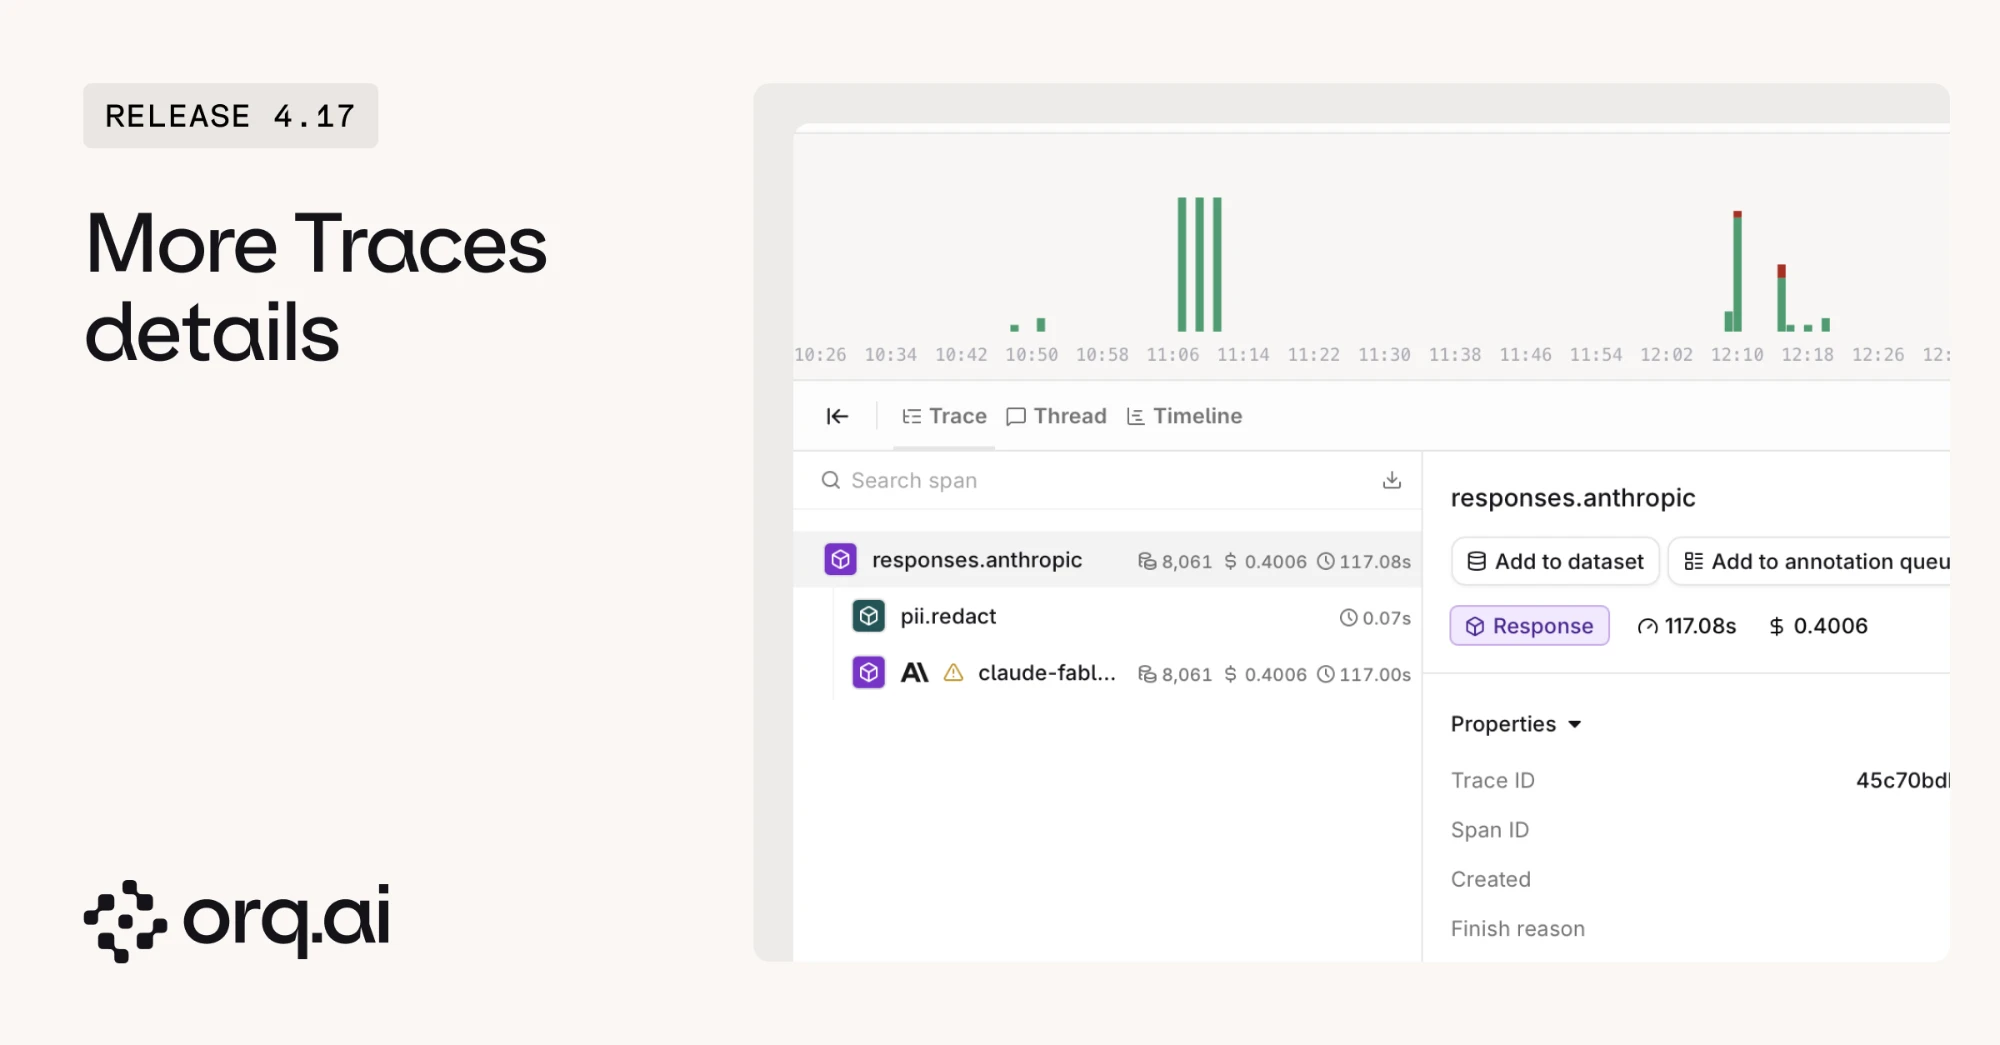Image resolution: width=2000 pixels, height=1045 pixels.
Task: Collapse the panel with the back arrow icon
Action: coord(837,416)
